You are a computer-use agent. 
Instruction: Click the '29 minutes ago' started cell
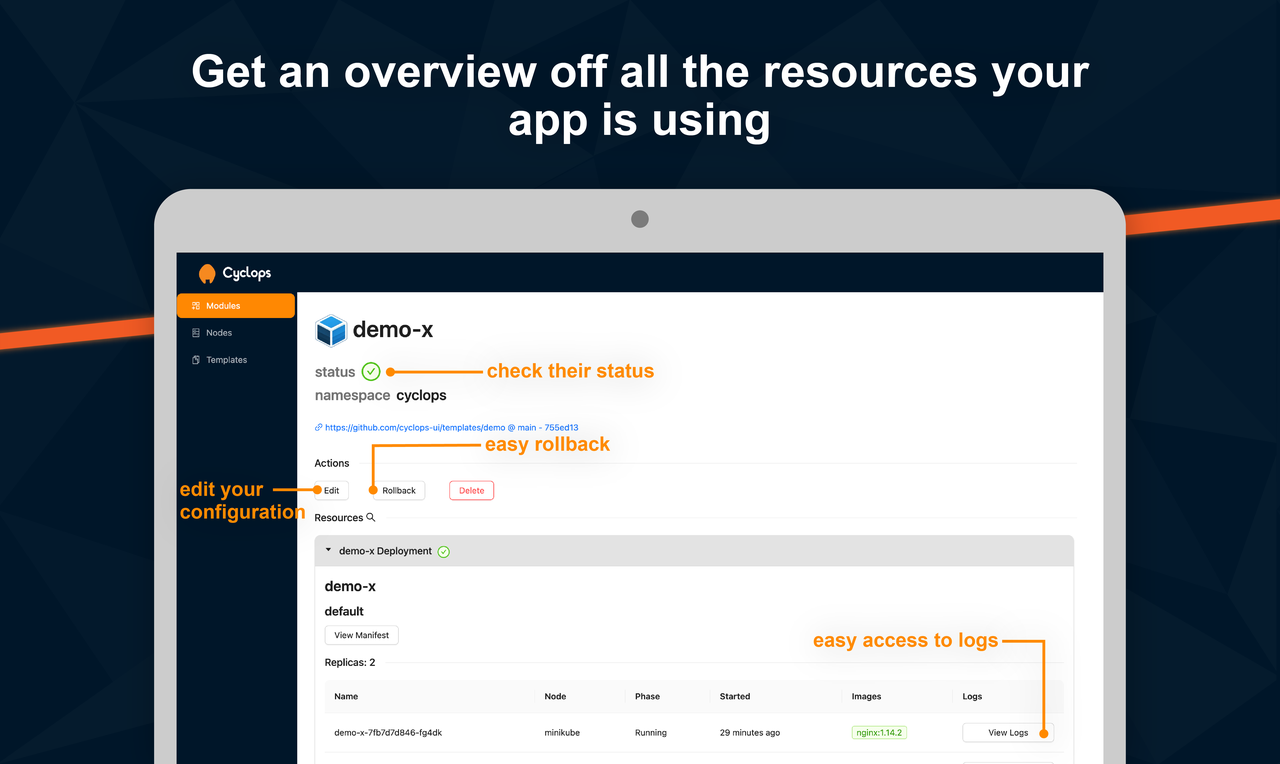(750, 733)
